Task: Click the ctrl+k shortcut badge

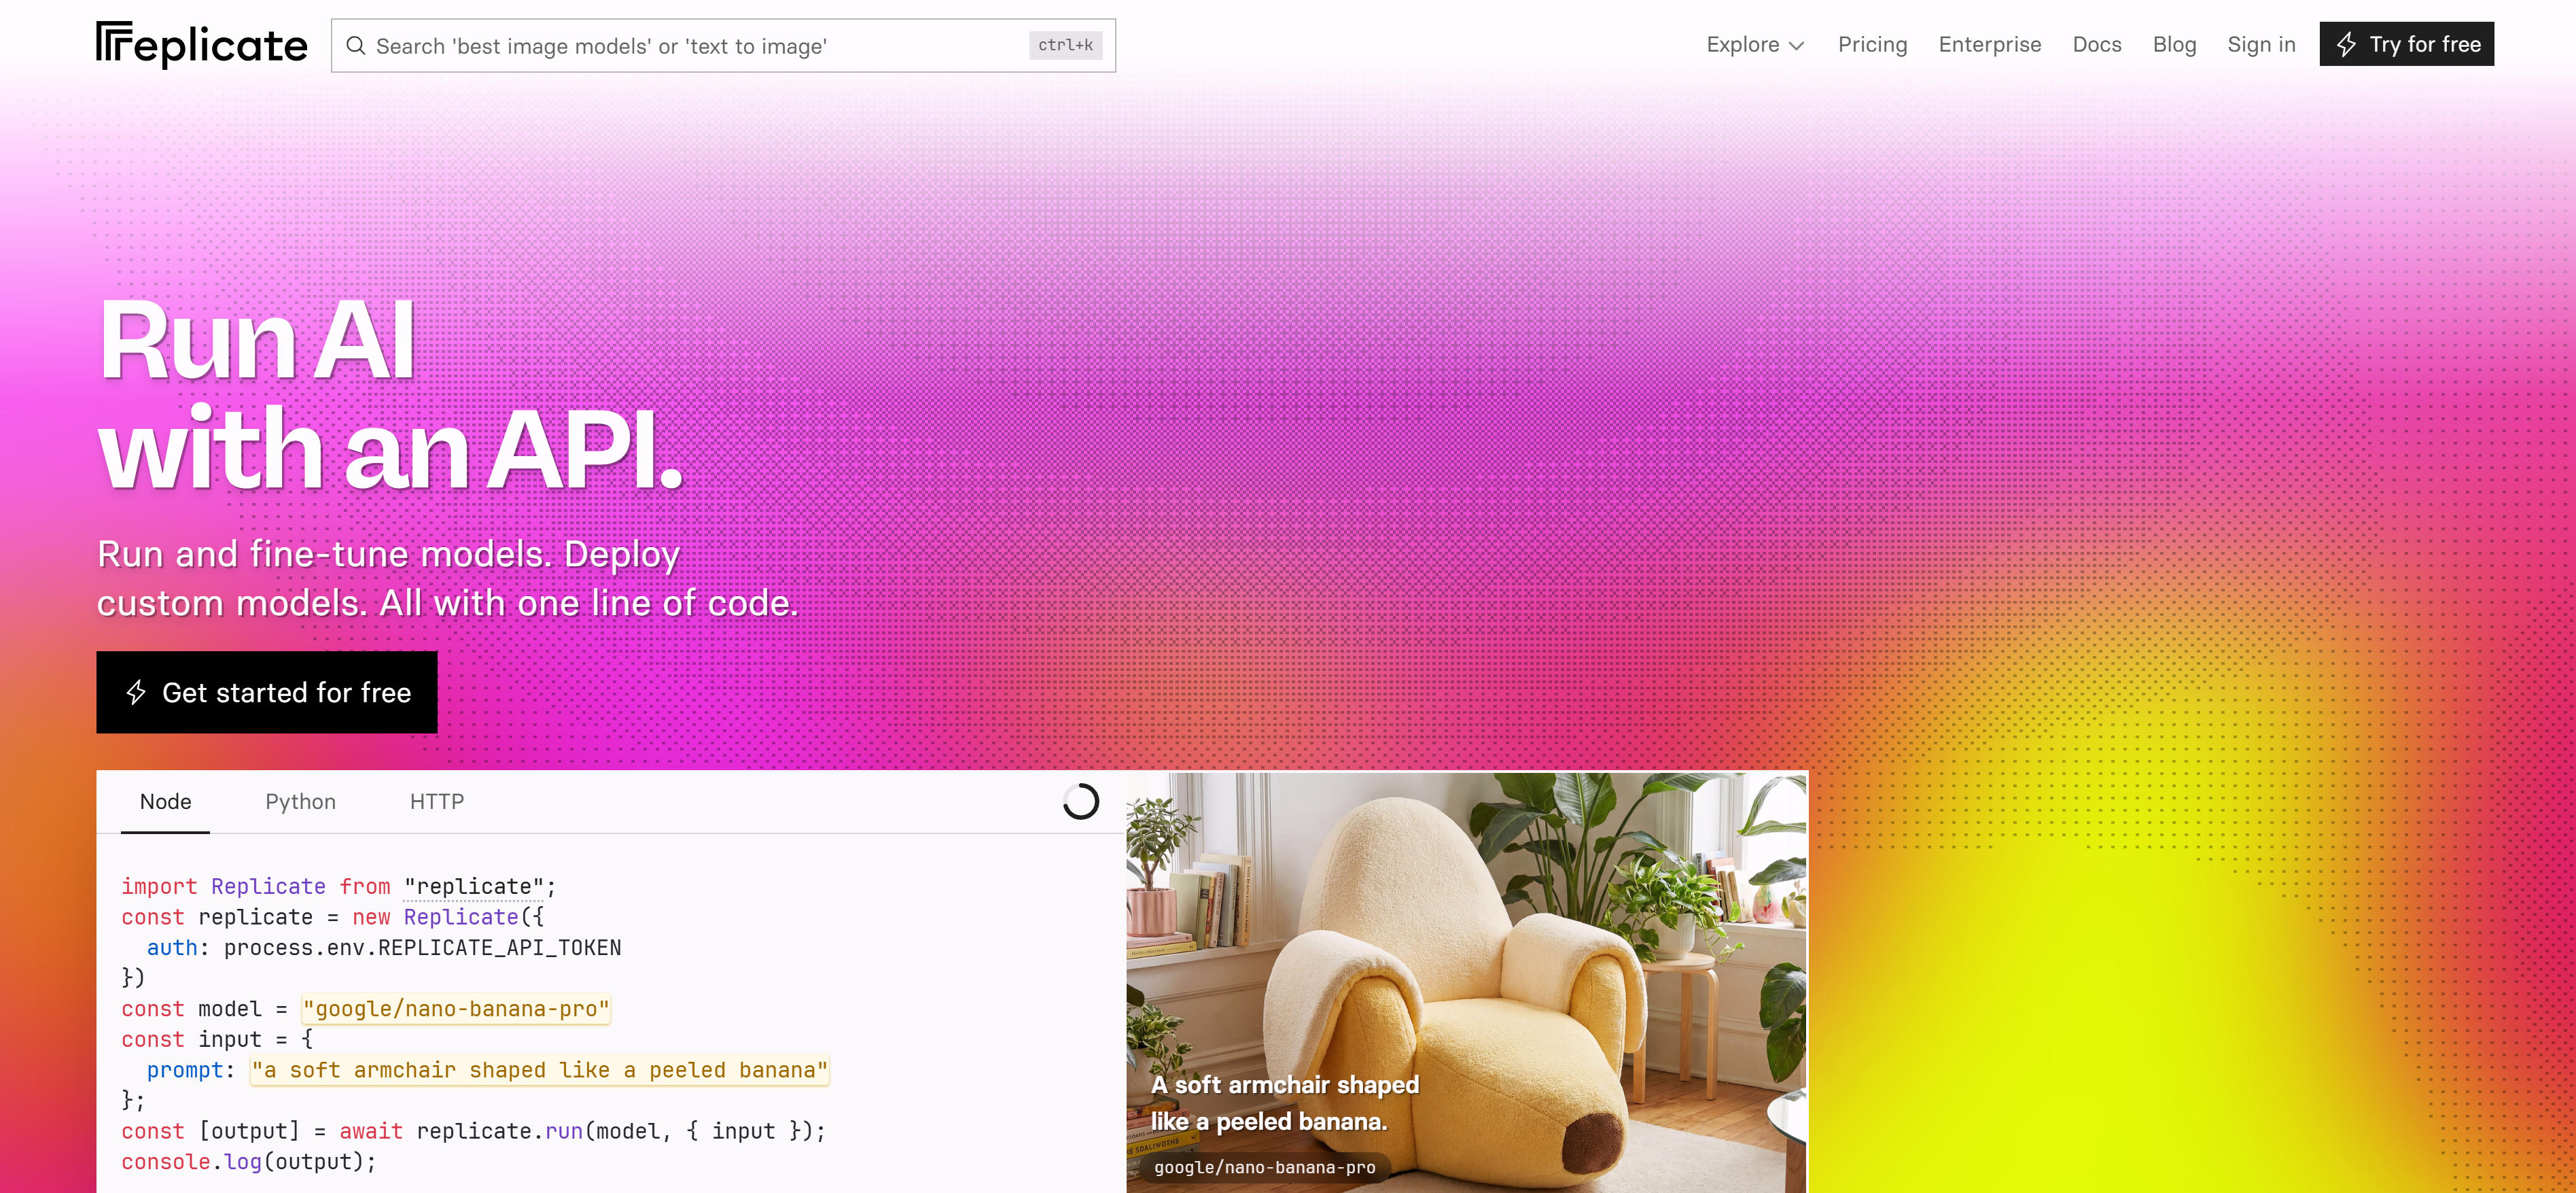Action: [1065, 45]
